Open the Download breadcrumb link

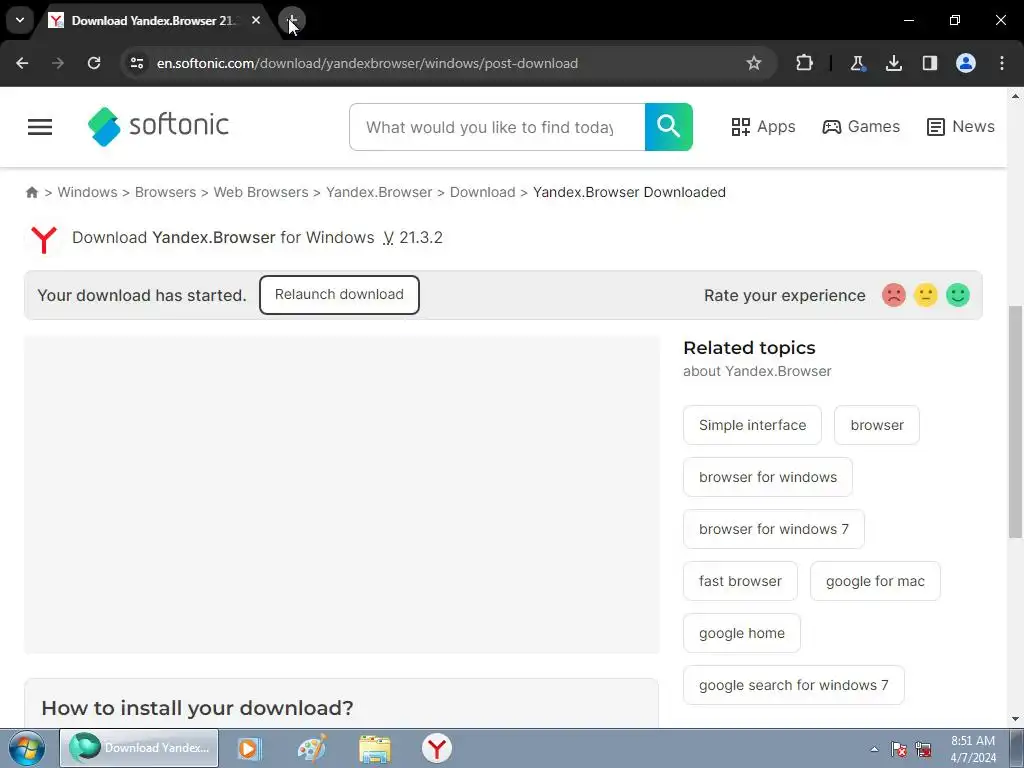click(483, 192)
